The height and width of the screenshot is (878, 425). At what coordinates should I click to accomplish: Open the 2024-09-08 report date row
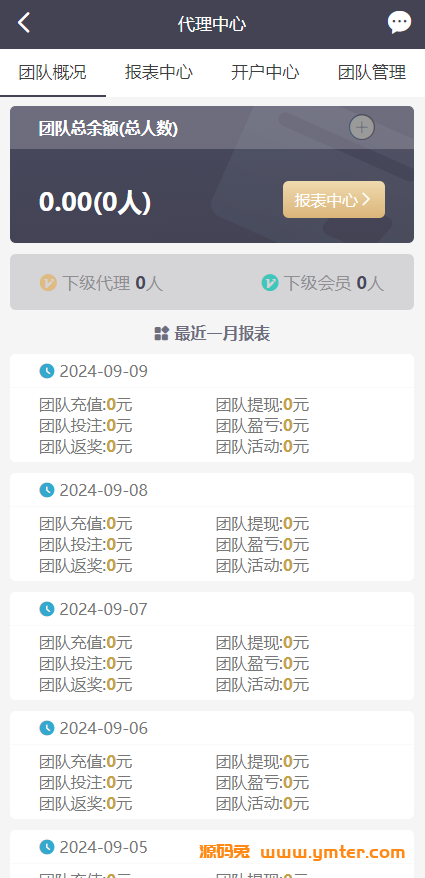point(212,490)
